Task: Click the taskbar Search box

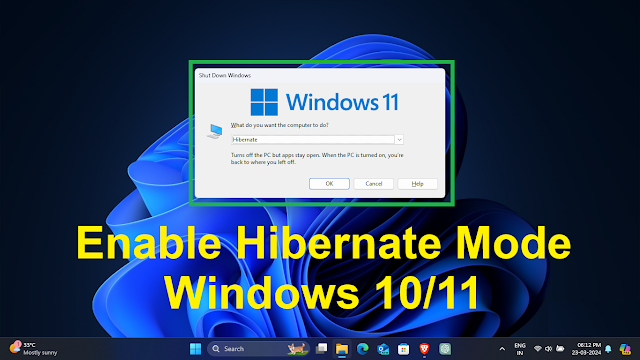Action: (x=258, y=349)
